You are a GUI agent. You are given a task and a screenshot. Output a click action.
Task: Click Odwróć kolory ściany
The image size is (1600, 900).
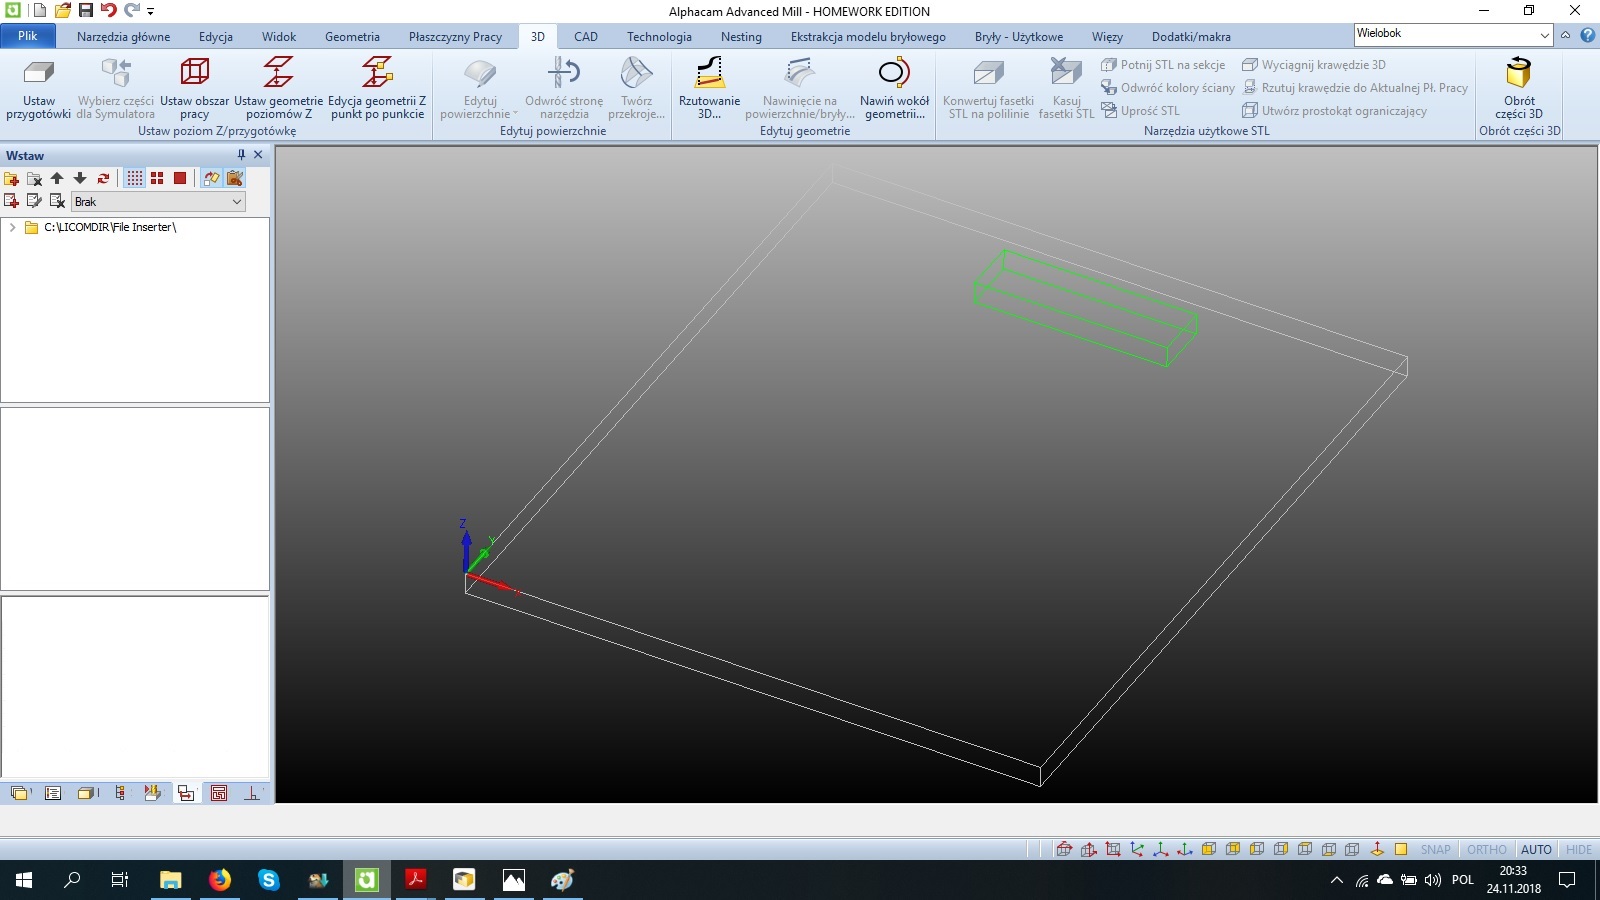(x=1168, y=88)
